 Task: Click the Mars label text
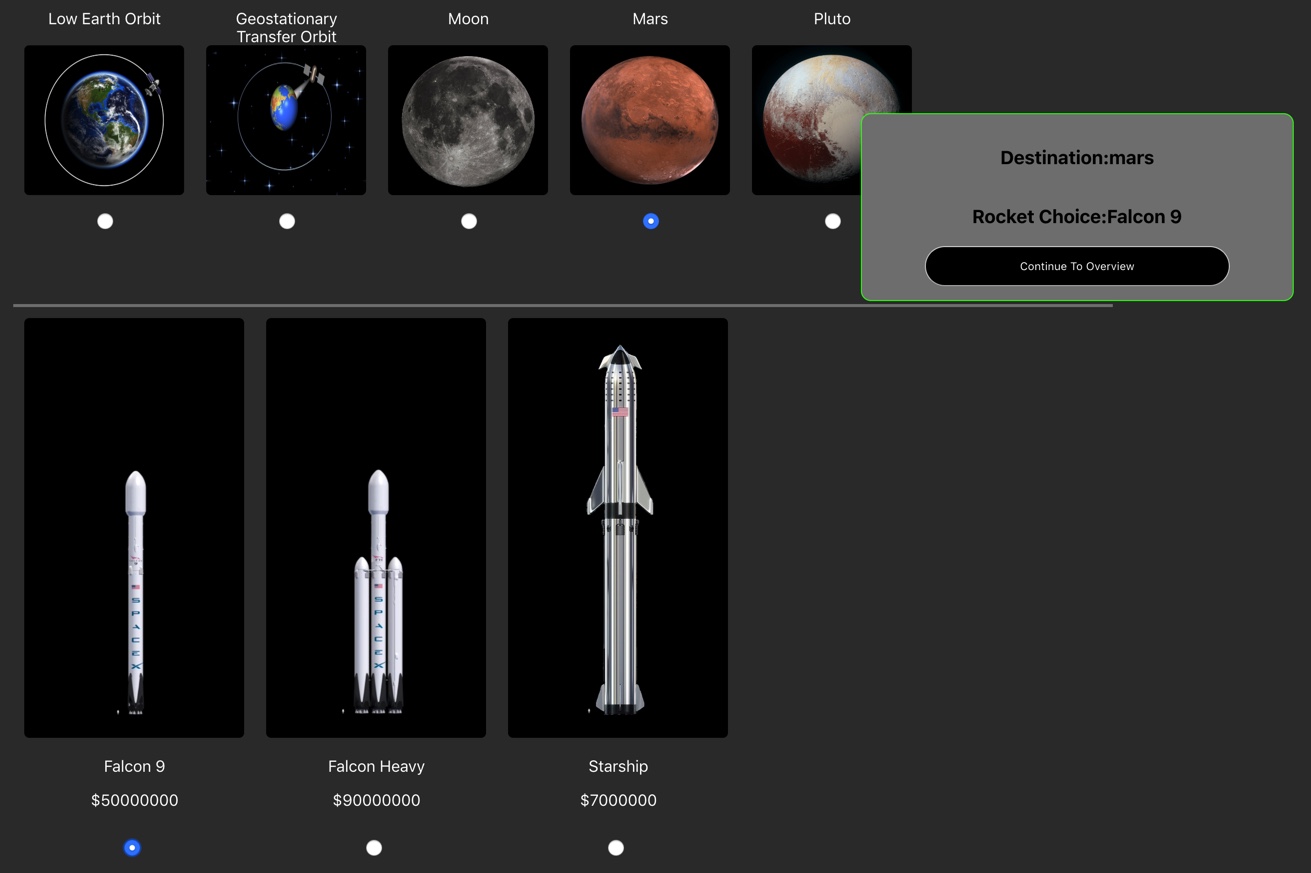click(x=650, y=19)
